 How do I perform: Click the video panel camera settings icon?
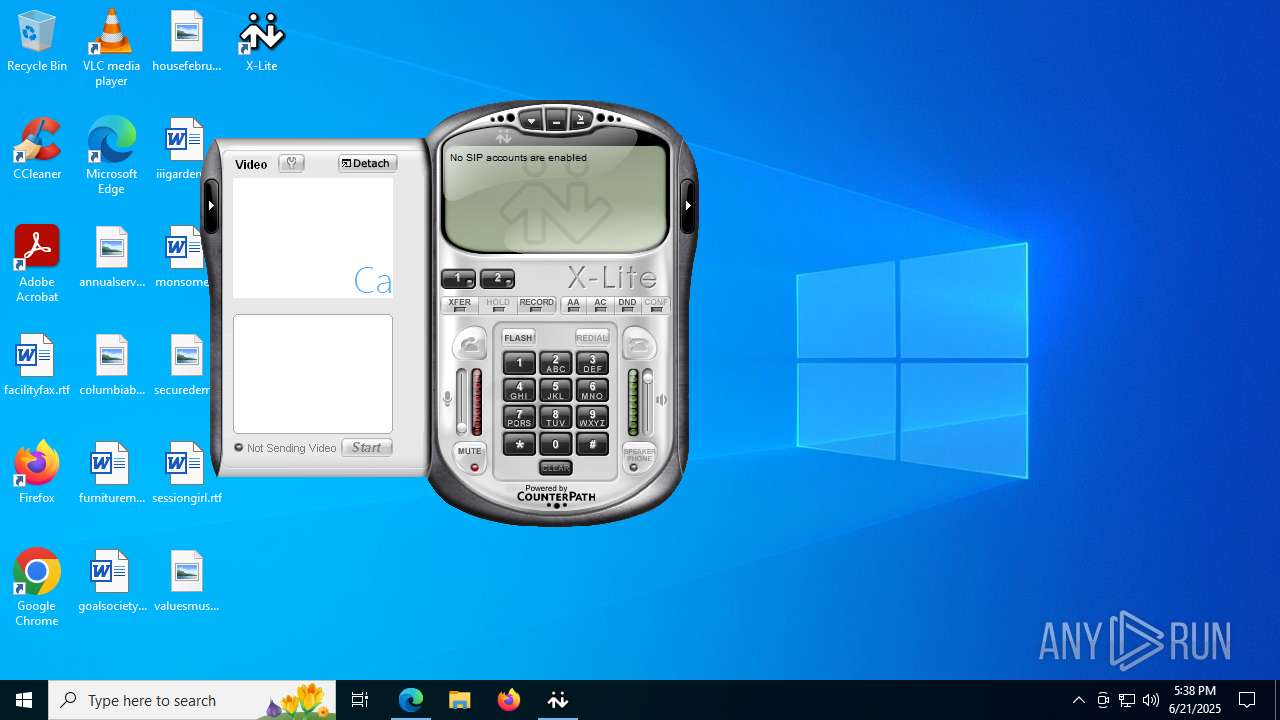[x=292, y=163]
